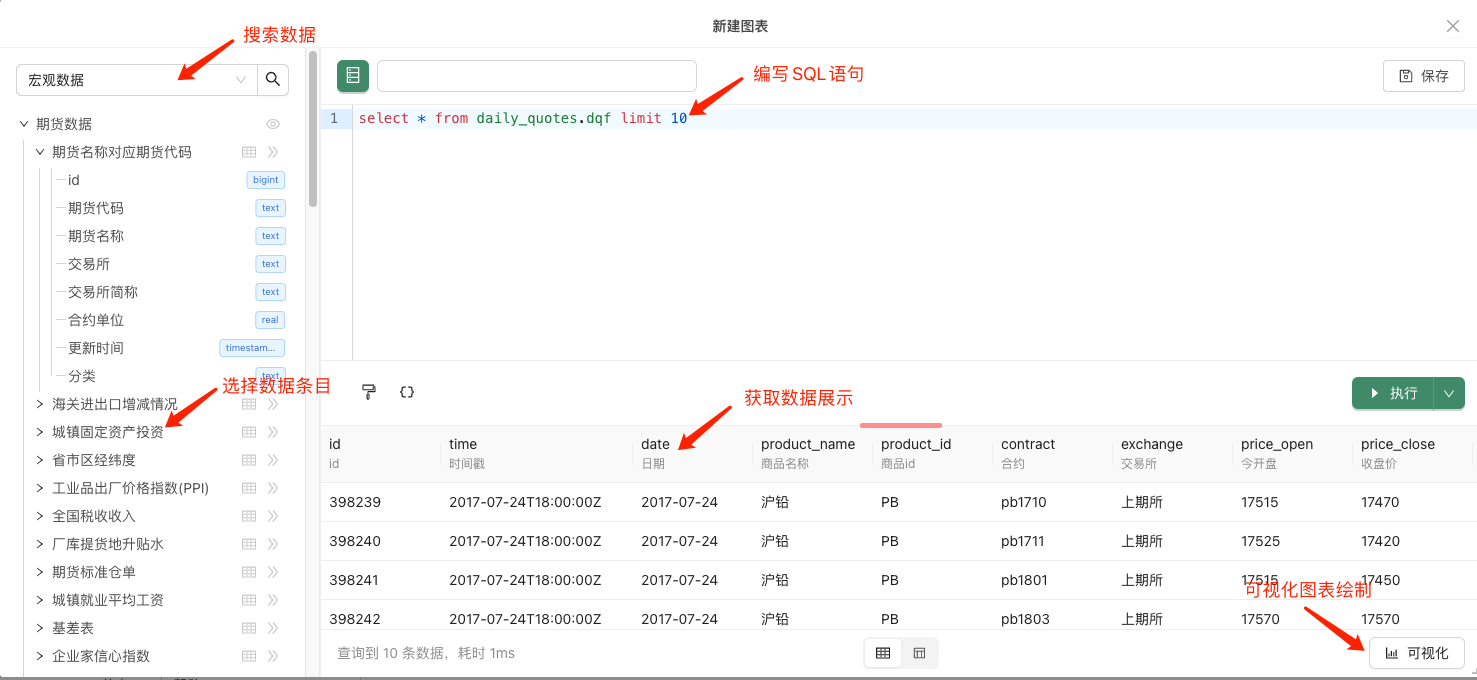Toggle the eye visibility icon next to 期货数据

272,123
